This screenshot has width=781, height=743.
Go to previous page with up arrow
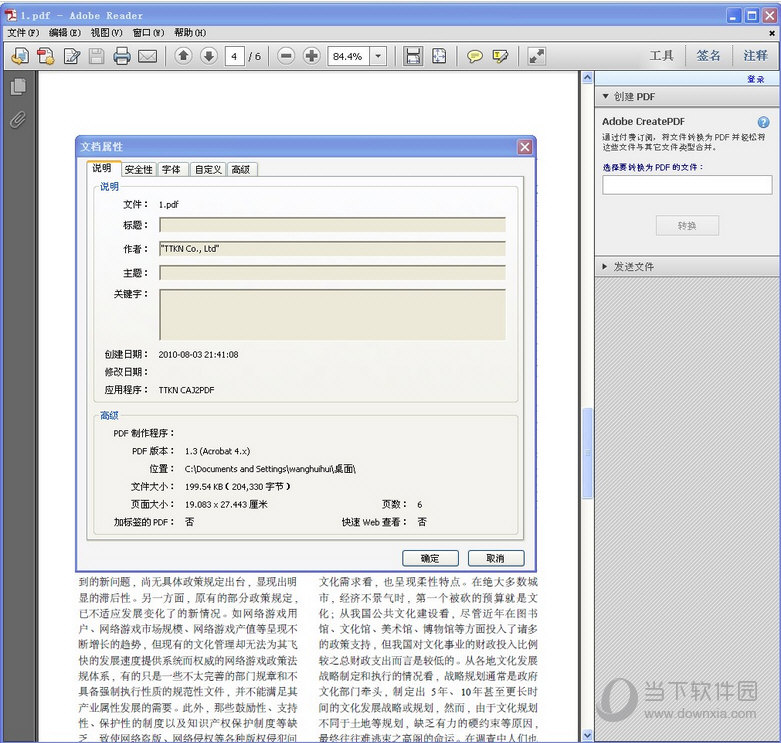(183, 56)
